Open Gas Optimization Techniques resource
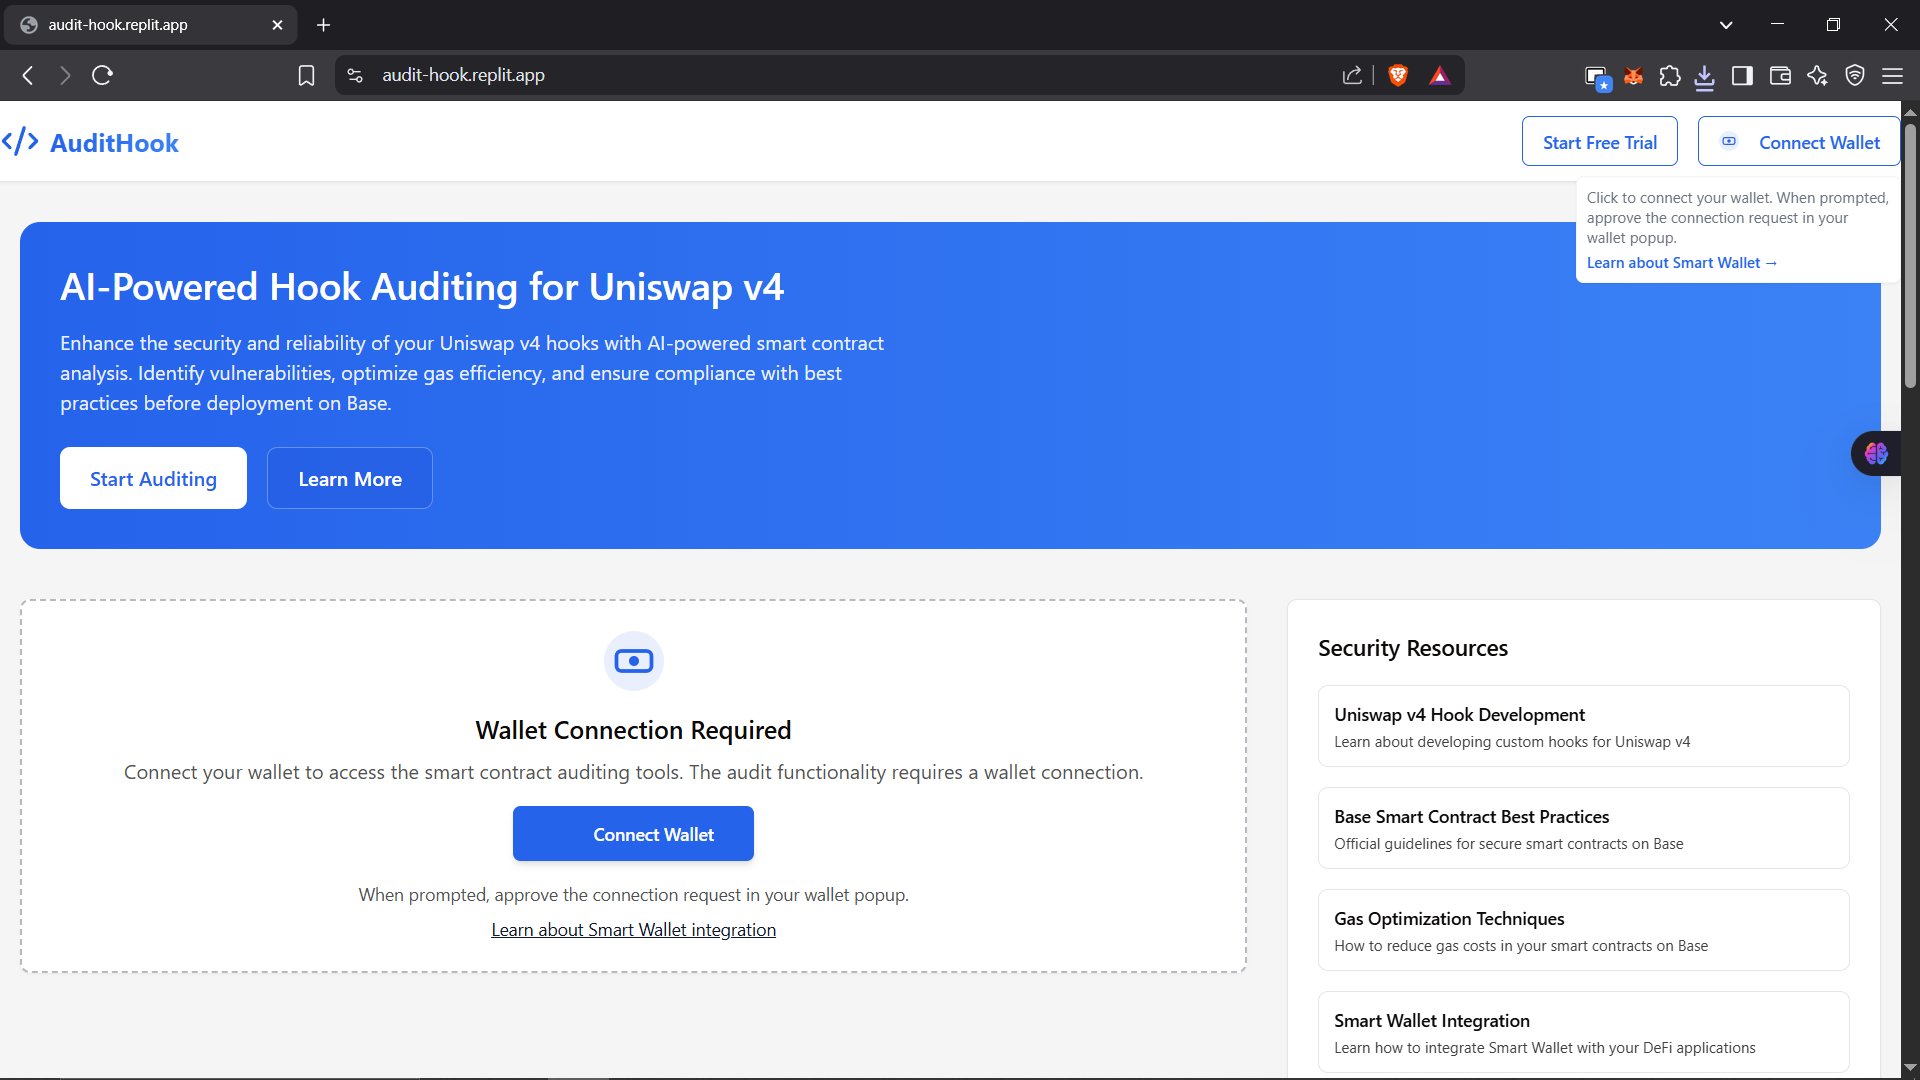 [1583, 930]
